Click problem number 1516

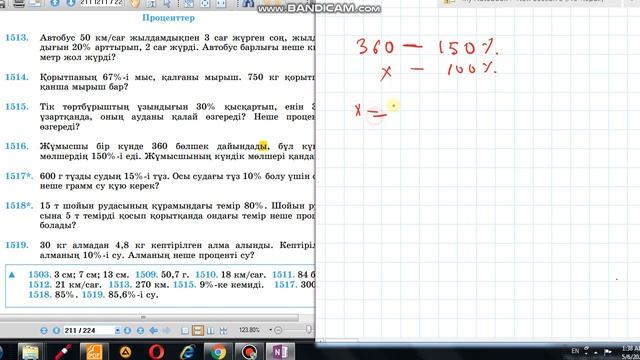(17, 146)
